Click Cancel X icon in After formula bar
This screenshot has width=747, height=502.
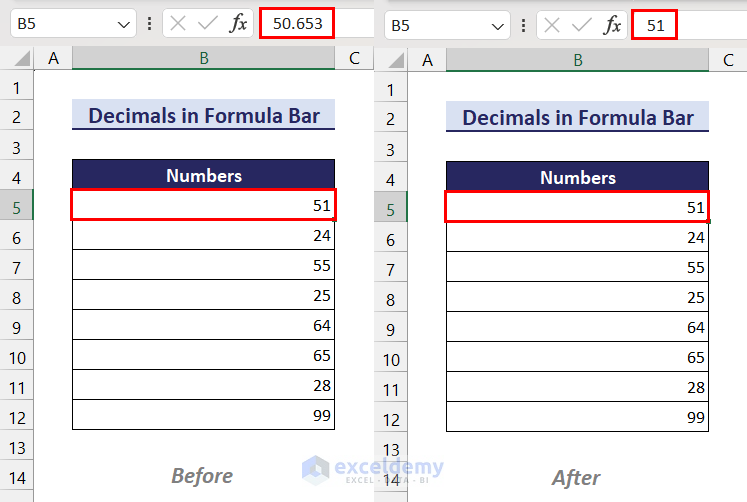552,25
